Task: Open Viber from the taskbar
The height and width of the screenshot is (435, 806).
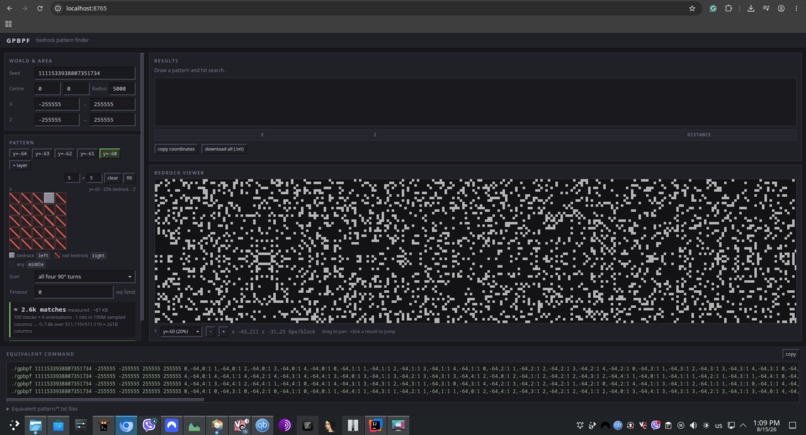Action: (149, 425)
